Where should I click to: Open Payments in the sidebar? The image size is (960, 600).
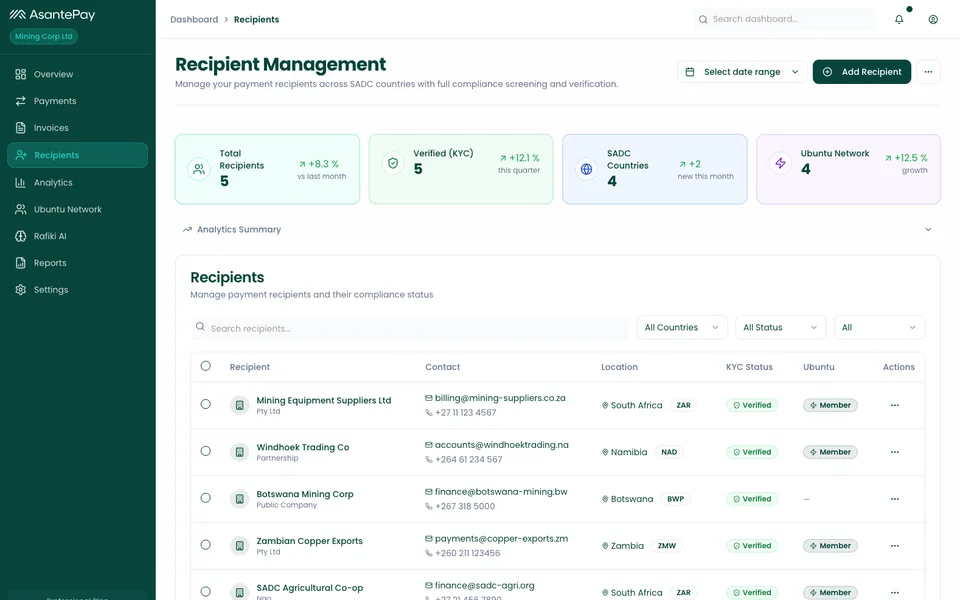pos(77,101)
